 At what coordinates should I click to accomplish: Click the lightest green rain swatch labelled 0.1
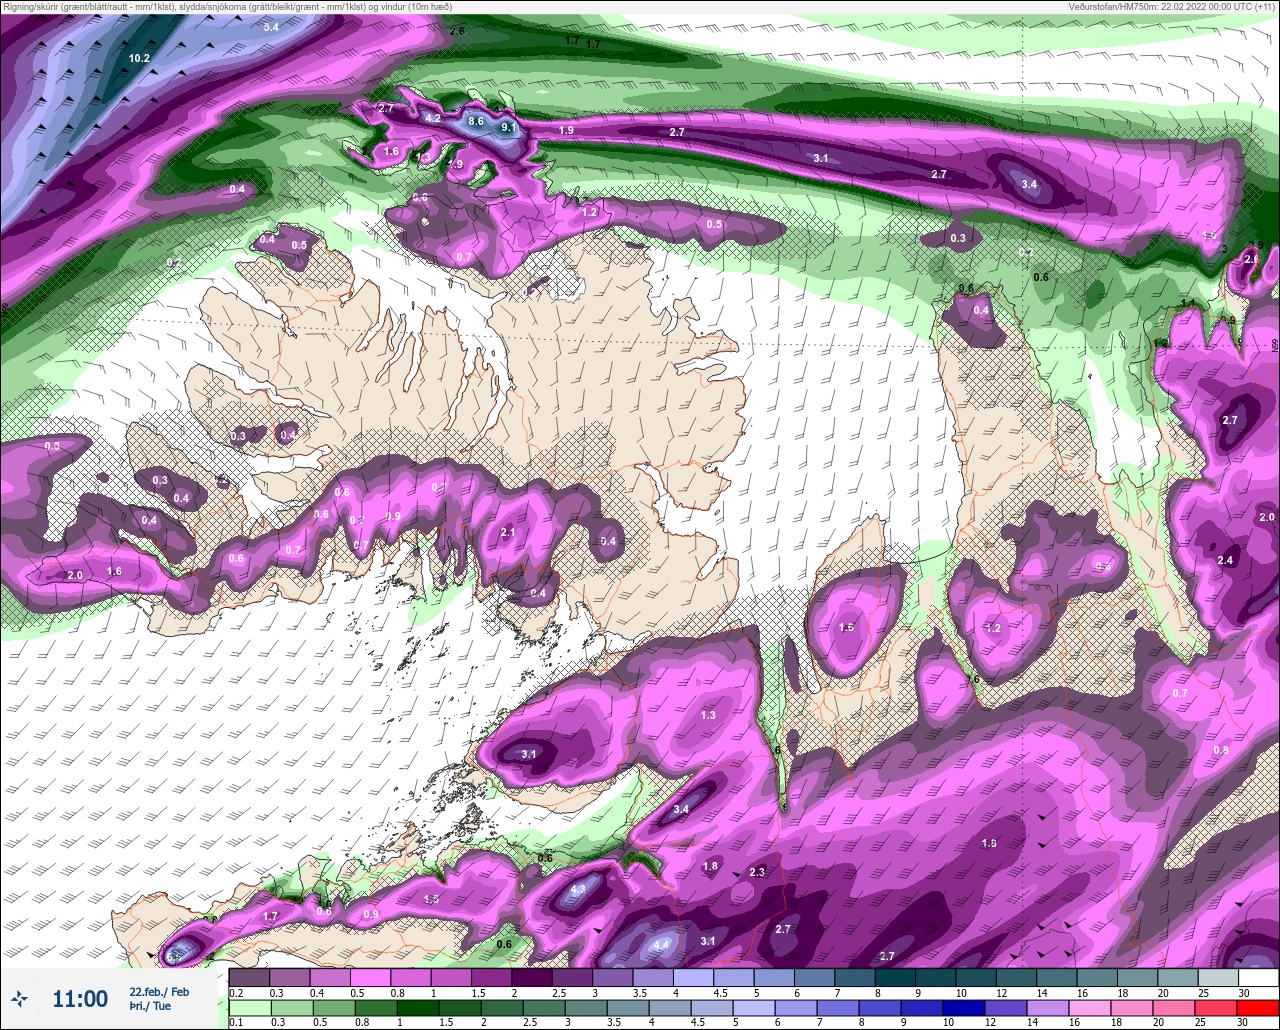pyautogui.click(x=249, y=1007)
